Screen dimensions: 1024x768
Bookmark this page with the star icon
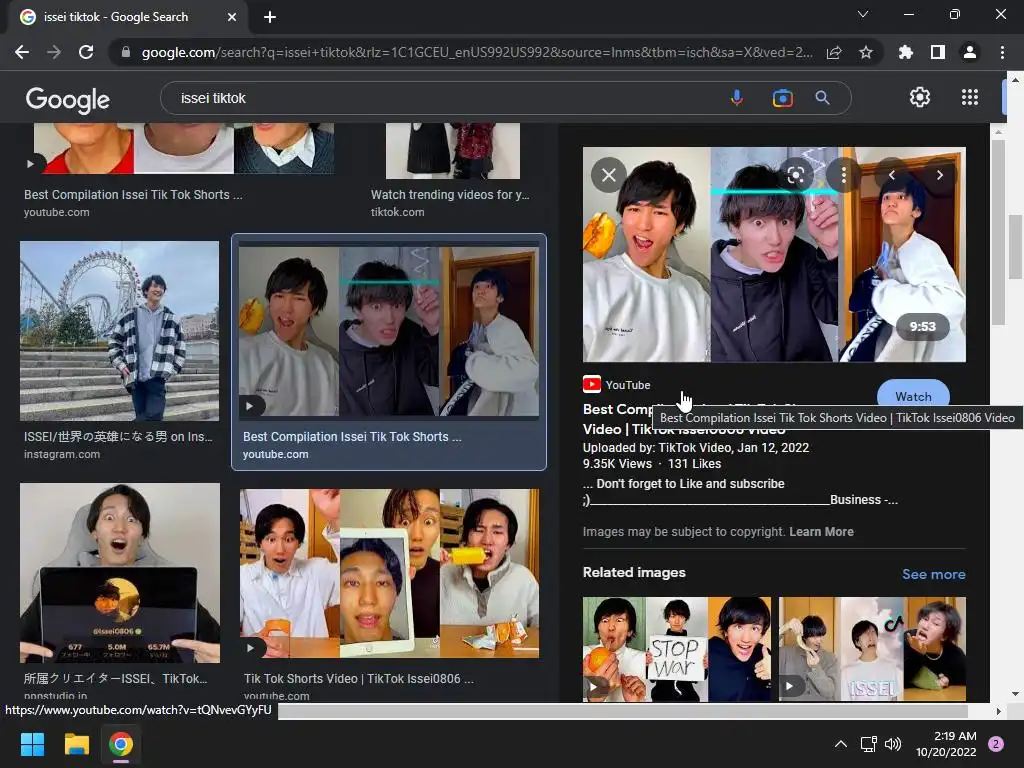(x=866, y=52)
